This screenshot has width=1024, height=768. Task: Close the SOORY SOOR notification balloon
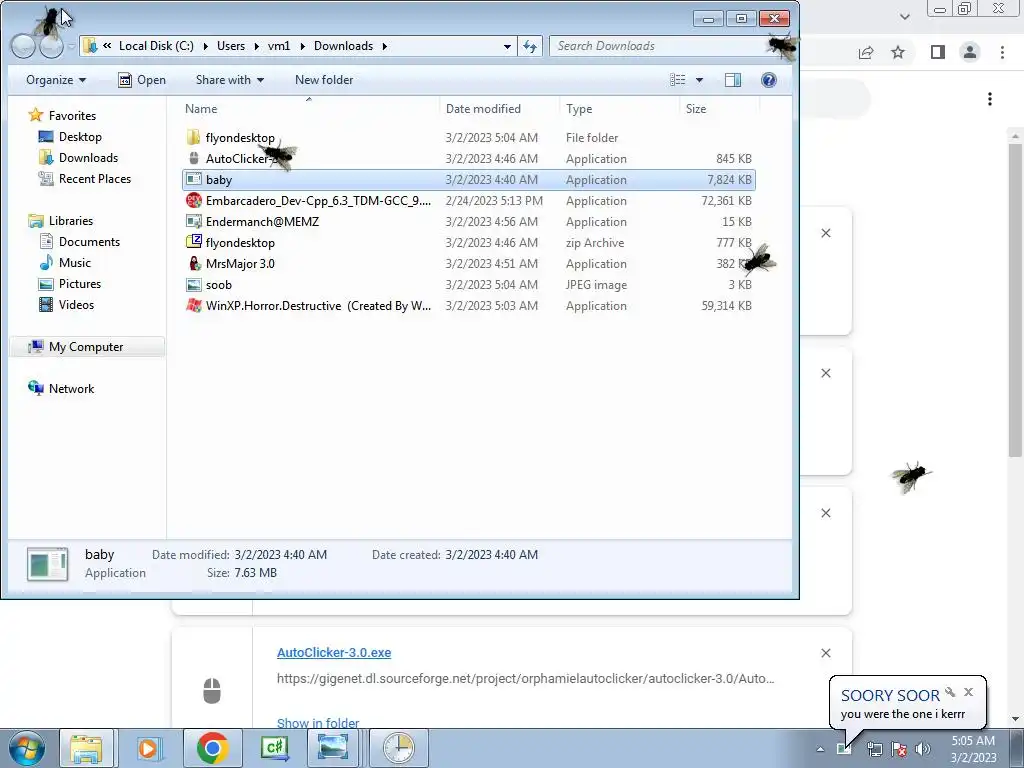point(968,692)
